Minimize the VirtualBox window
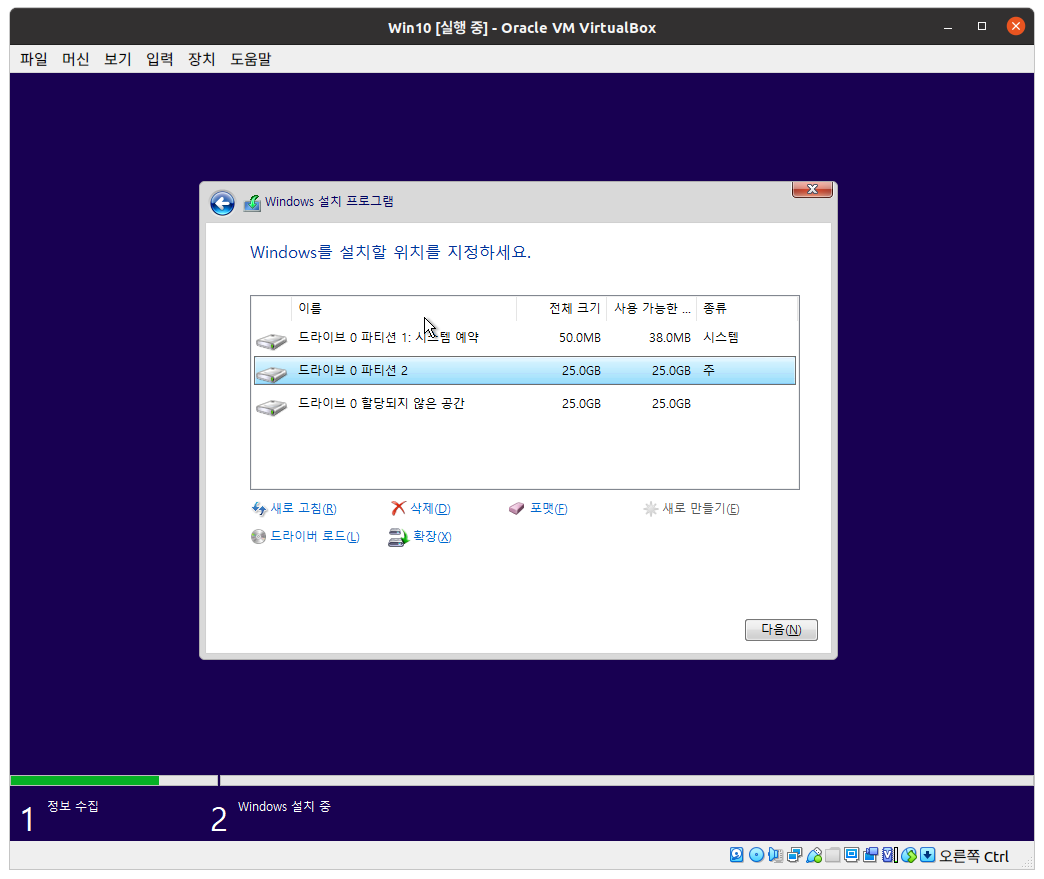This screenshot has height=879, width=1044. 947,27
